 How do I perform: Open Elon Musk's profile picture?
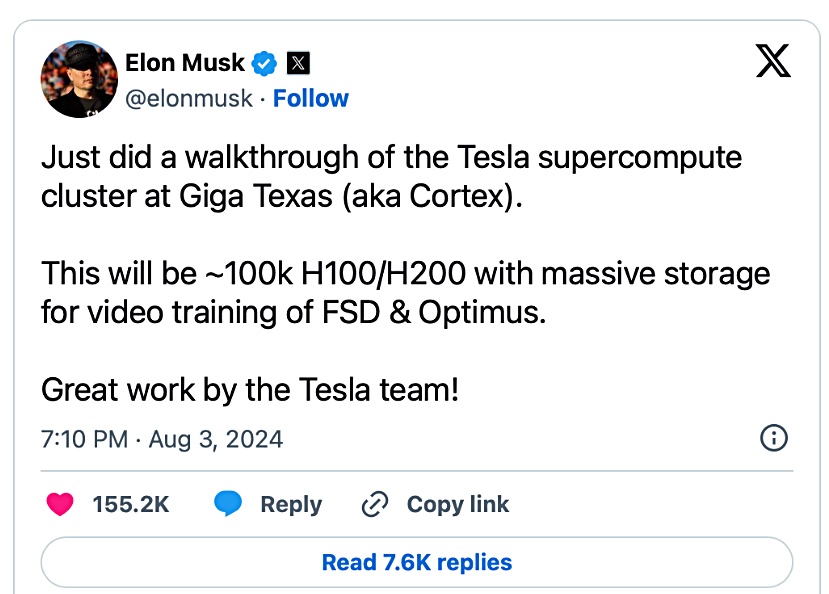[x=79, y=79]
